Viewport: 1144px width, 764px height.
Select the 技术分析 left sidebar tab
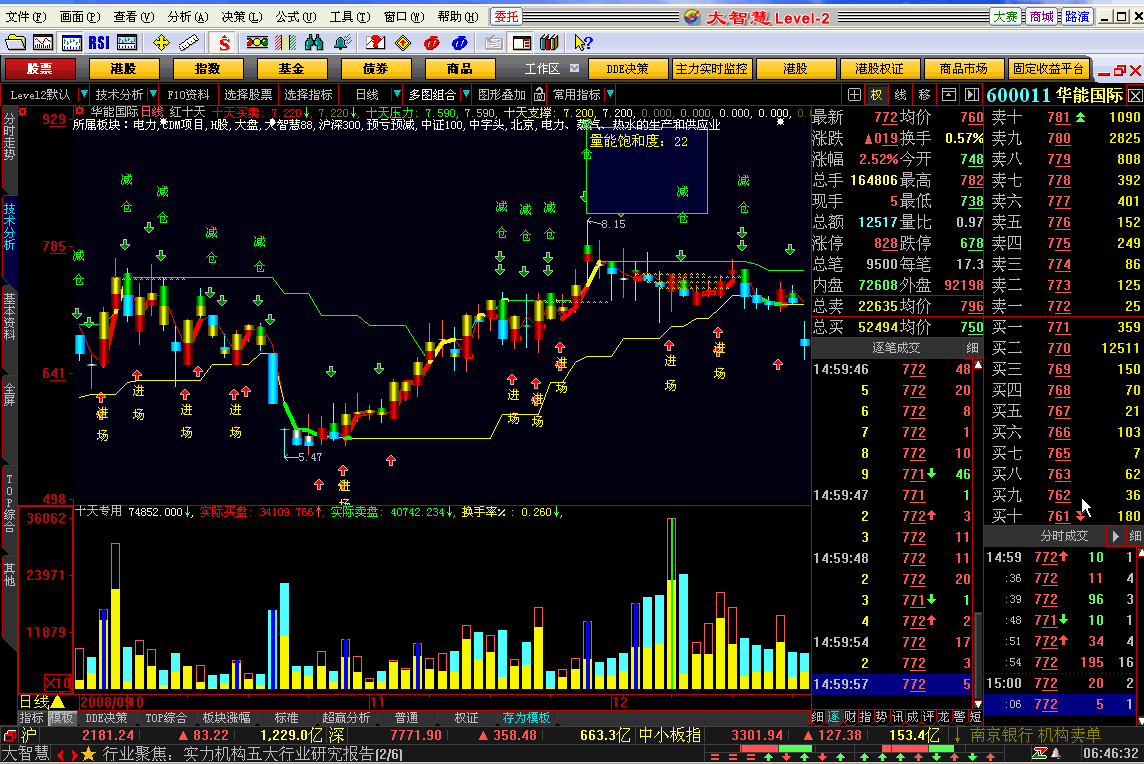coord(9,226)
